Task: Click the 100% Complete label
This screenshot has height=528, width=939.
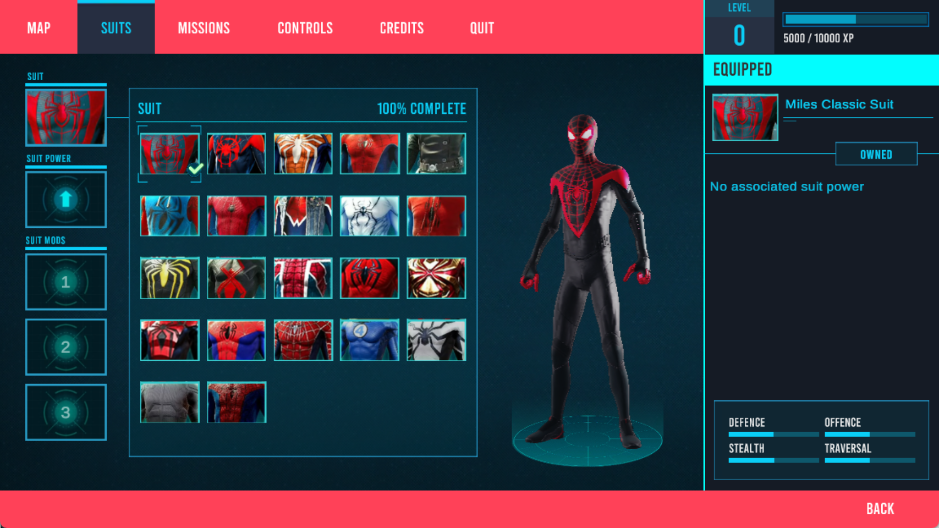Action: tap(422, 109)
